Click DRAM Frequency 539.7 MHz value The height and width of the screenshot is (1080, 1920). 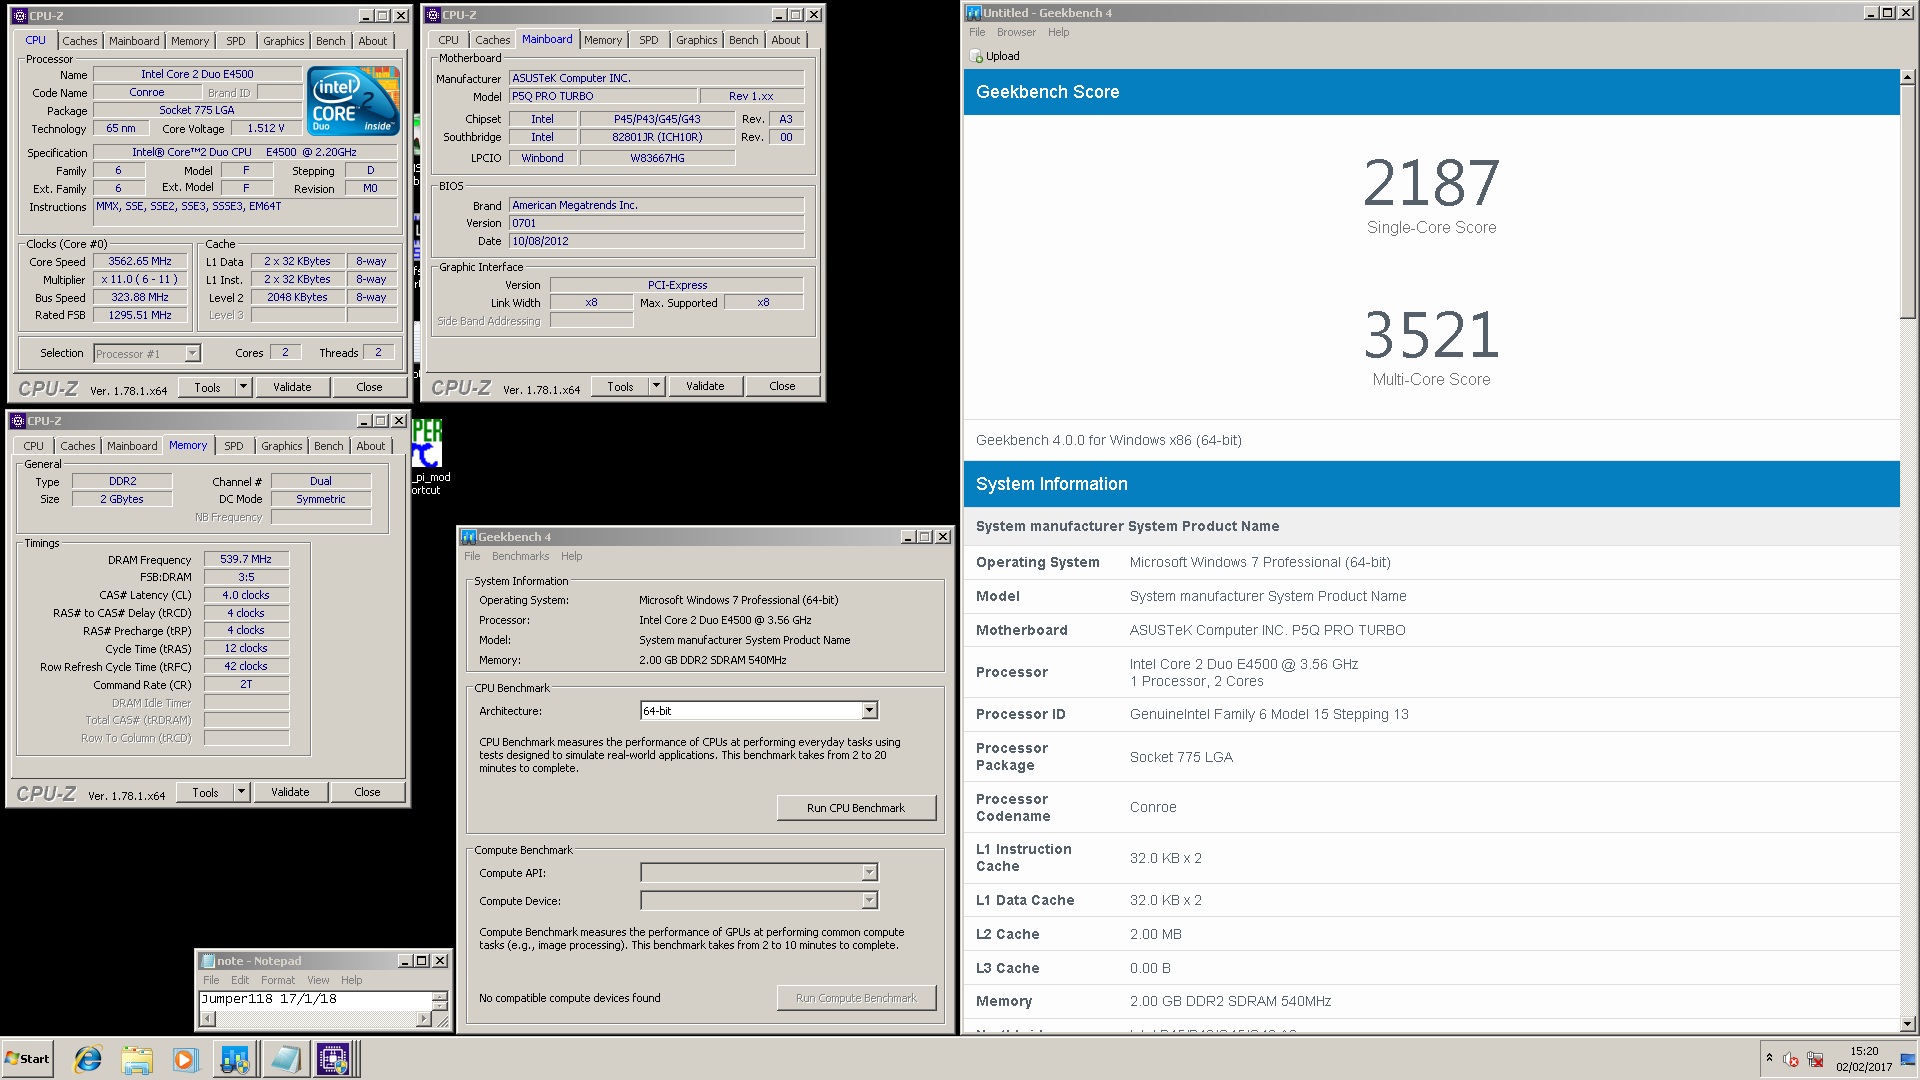pyautogui.click(x=246, y=560)
